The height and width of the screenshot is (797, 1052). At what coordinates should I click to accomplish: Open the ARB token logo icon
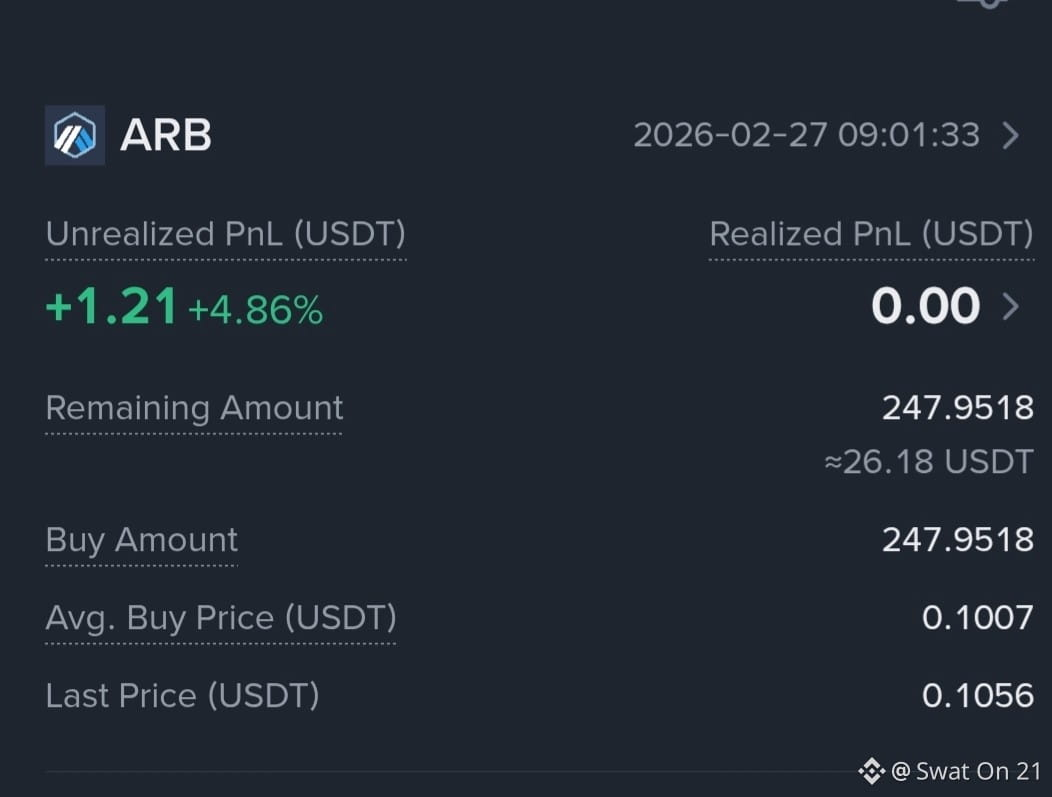pyautogui.click(x=74, y=135)
